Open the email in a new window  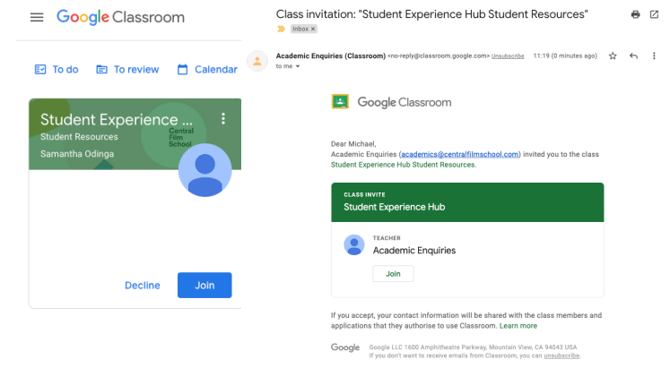[x=654, y=15]
